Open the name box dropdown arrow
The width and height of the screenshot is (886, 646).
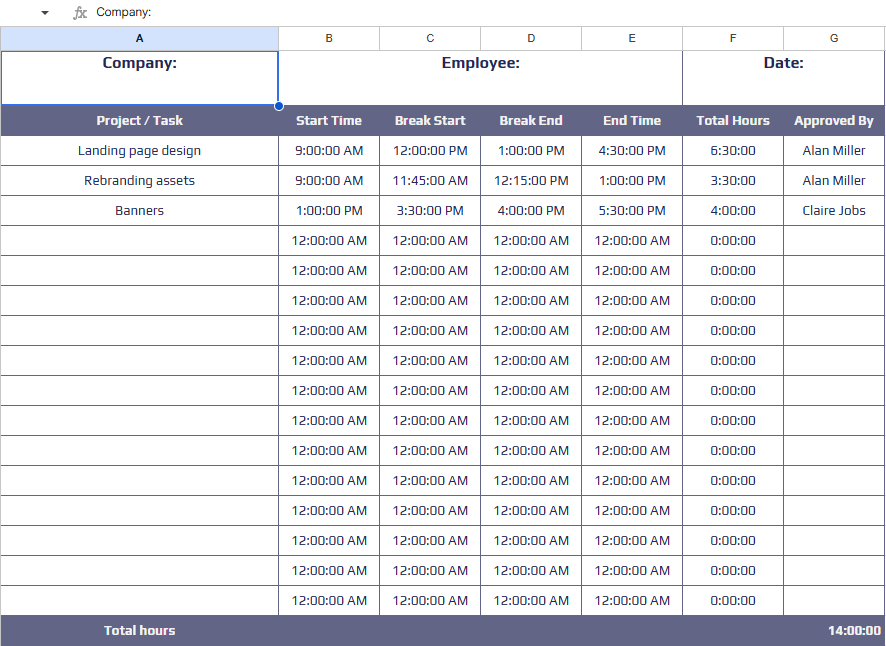(44, 13)
